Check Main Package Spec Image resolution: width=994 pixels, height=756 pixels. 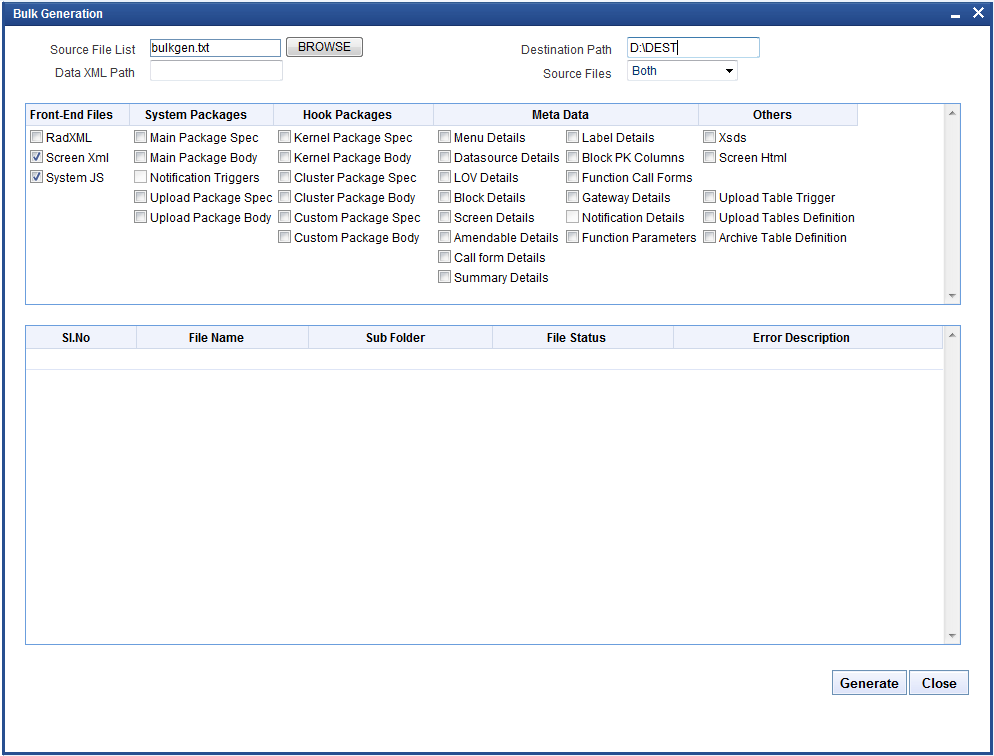tap(140, 137)
